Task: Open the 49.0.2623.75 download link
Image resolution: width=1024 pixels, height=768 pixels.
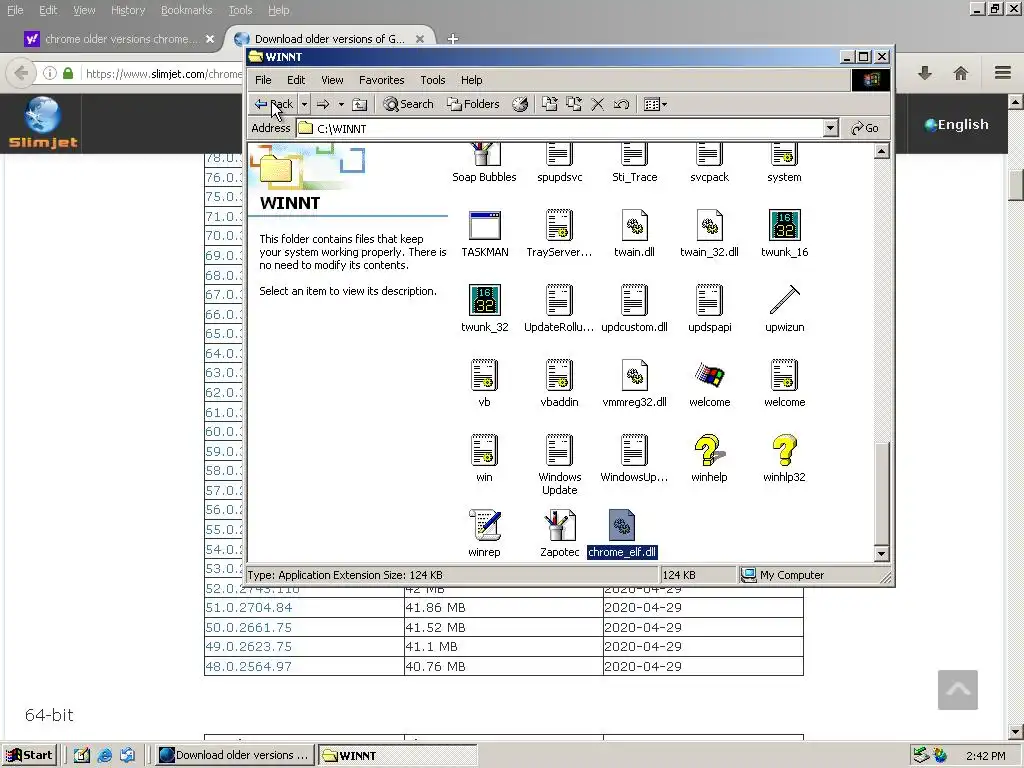Action: click(249, 647)
